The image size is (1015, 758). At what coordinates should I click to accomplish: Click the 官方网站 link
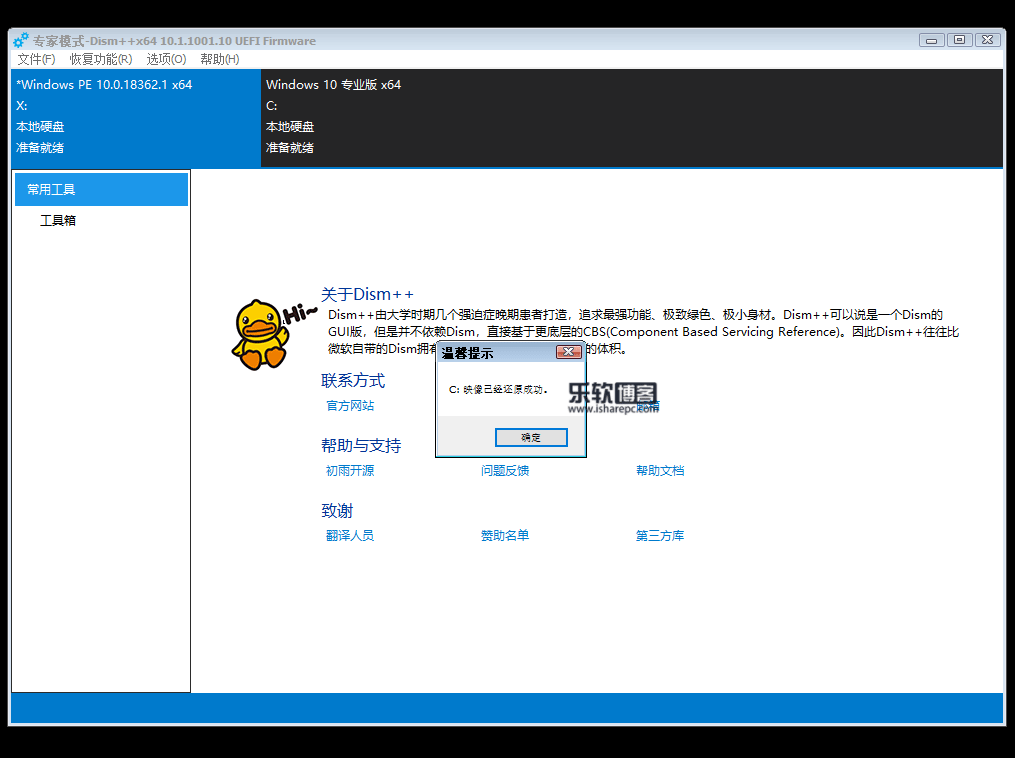coord(350,406)
